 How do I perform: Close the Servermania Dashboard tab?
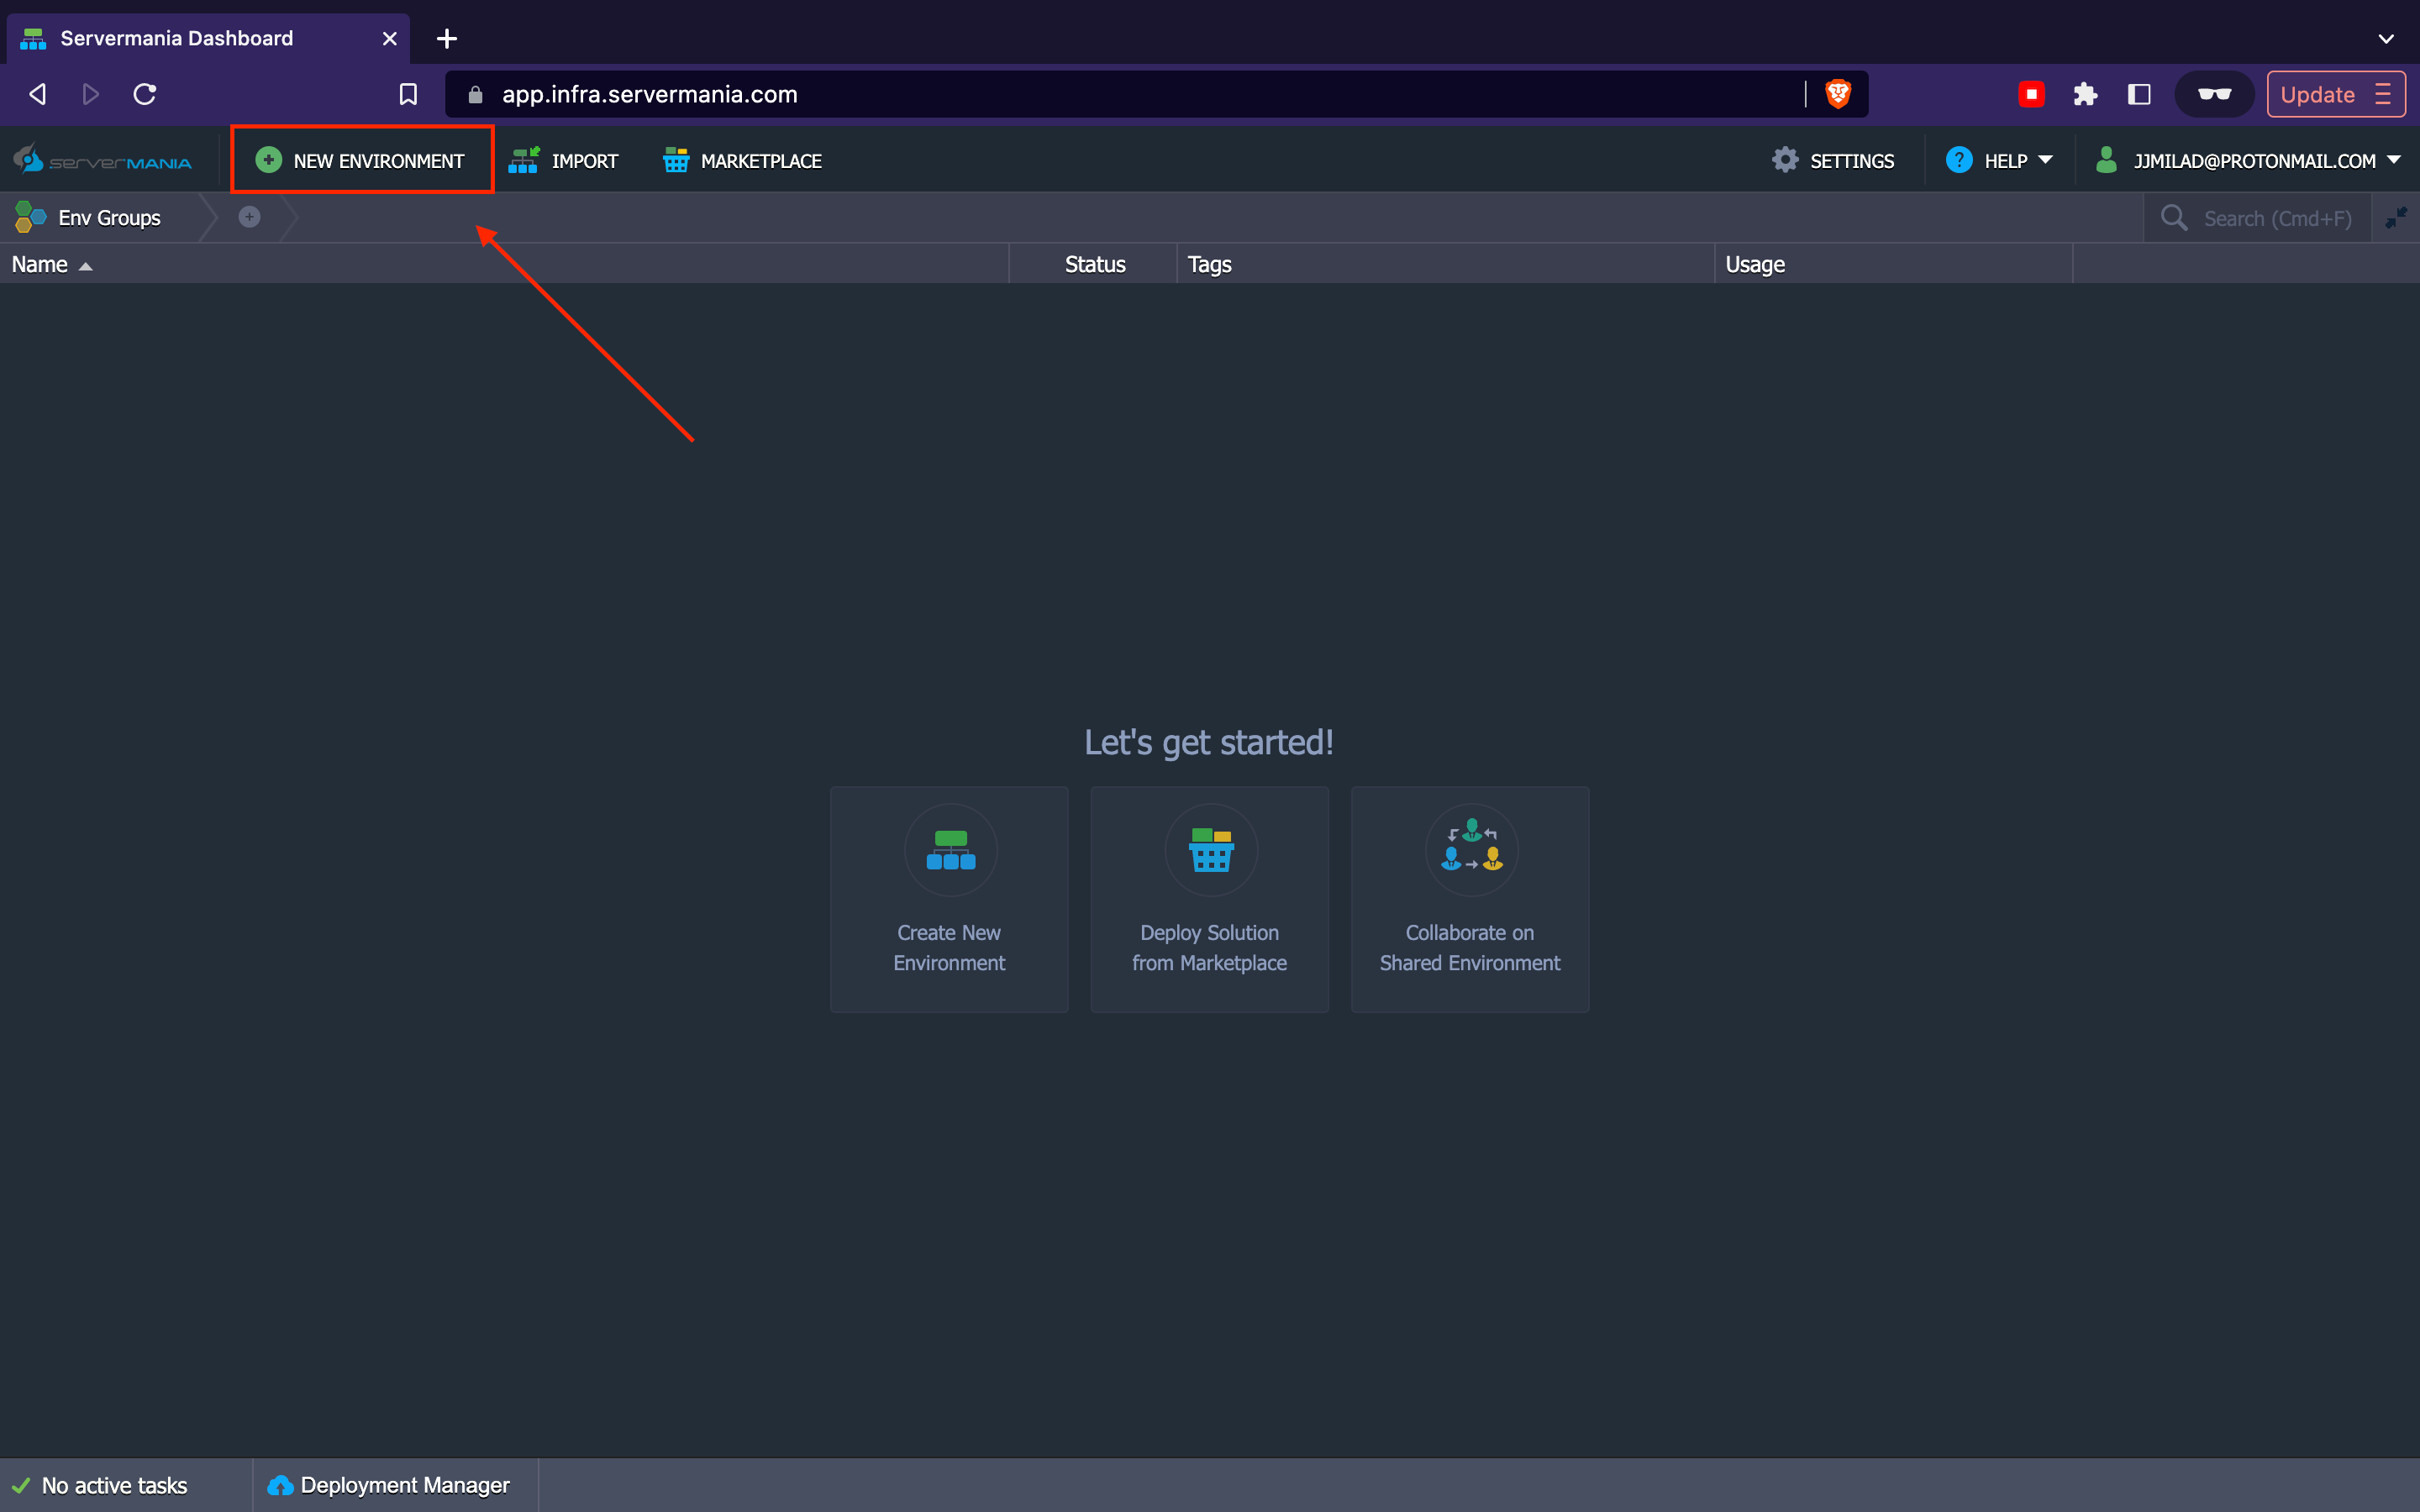pos(390,39)
